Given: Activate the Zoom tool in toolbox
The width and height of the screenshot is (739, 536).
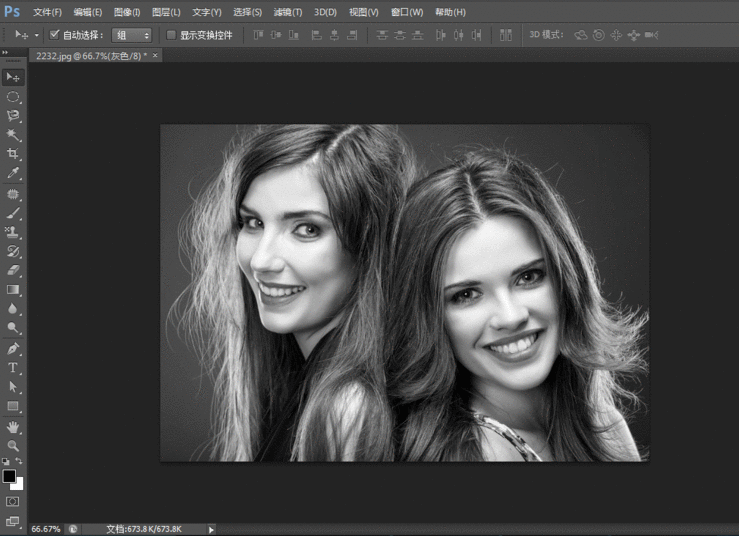Looking at the screenshot, I should [x=13, y=445].
